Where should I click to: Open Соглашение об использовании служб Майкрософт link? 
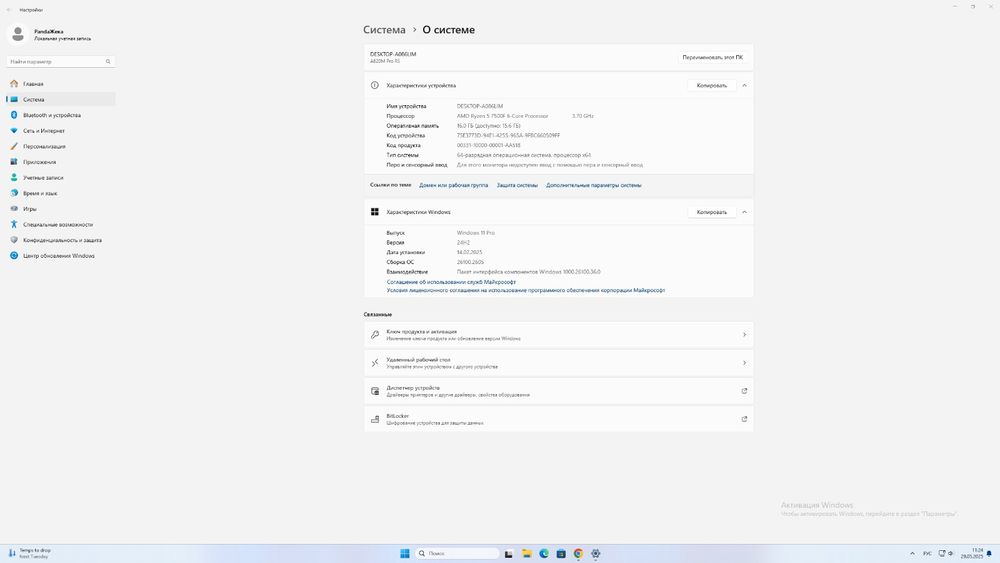tap(451, 282)
